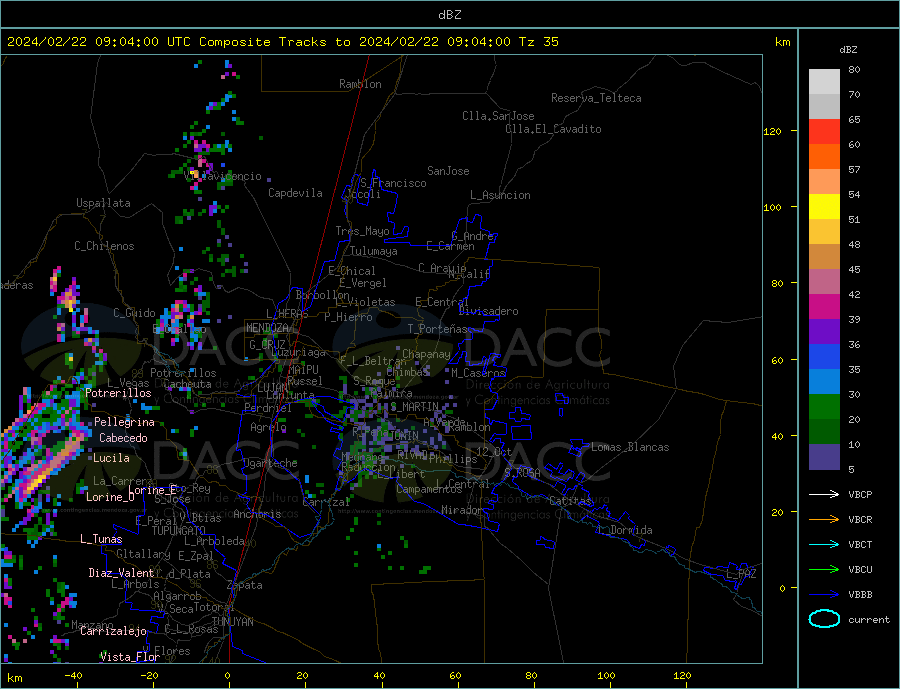
Task: Click the S_Francisco label
Action: click(393, 183)
